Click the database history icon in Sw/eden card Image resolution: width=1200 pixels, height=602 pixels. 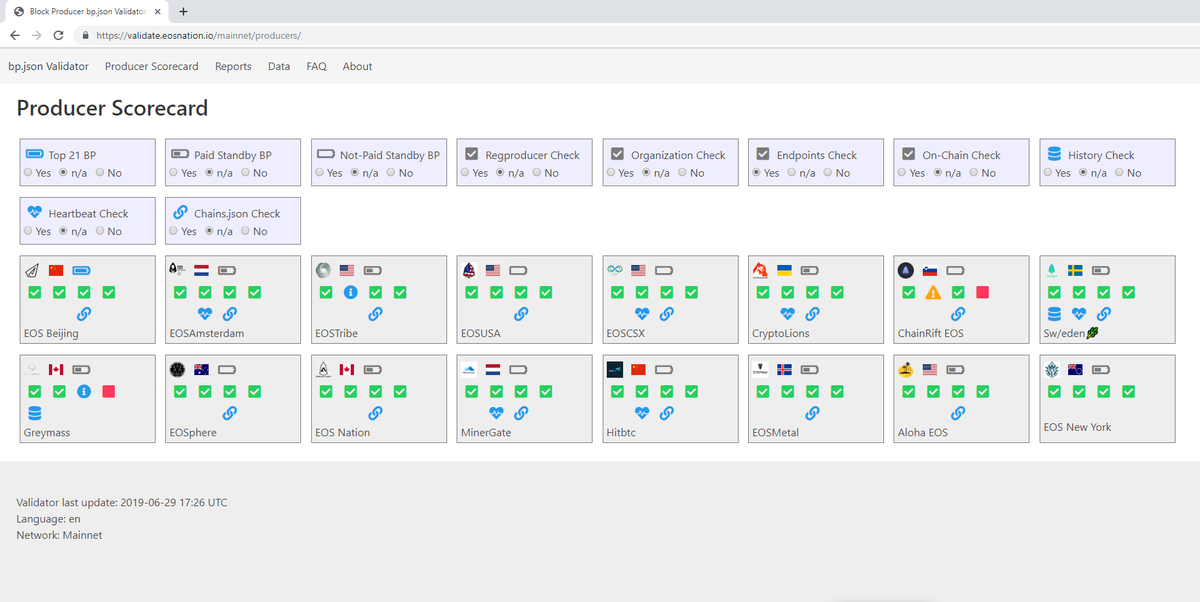(1054, 314)
